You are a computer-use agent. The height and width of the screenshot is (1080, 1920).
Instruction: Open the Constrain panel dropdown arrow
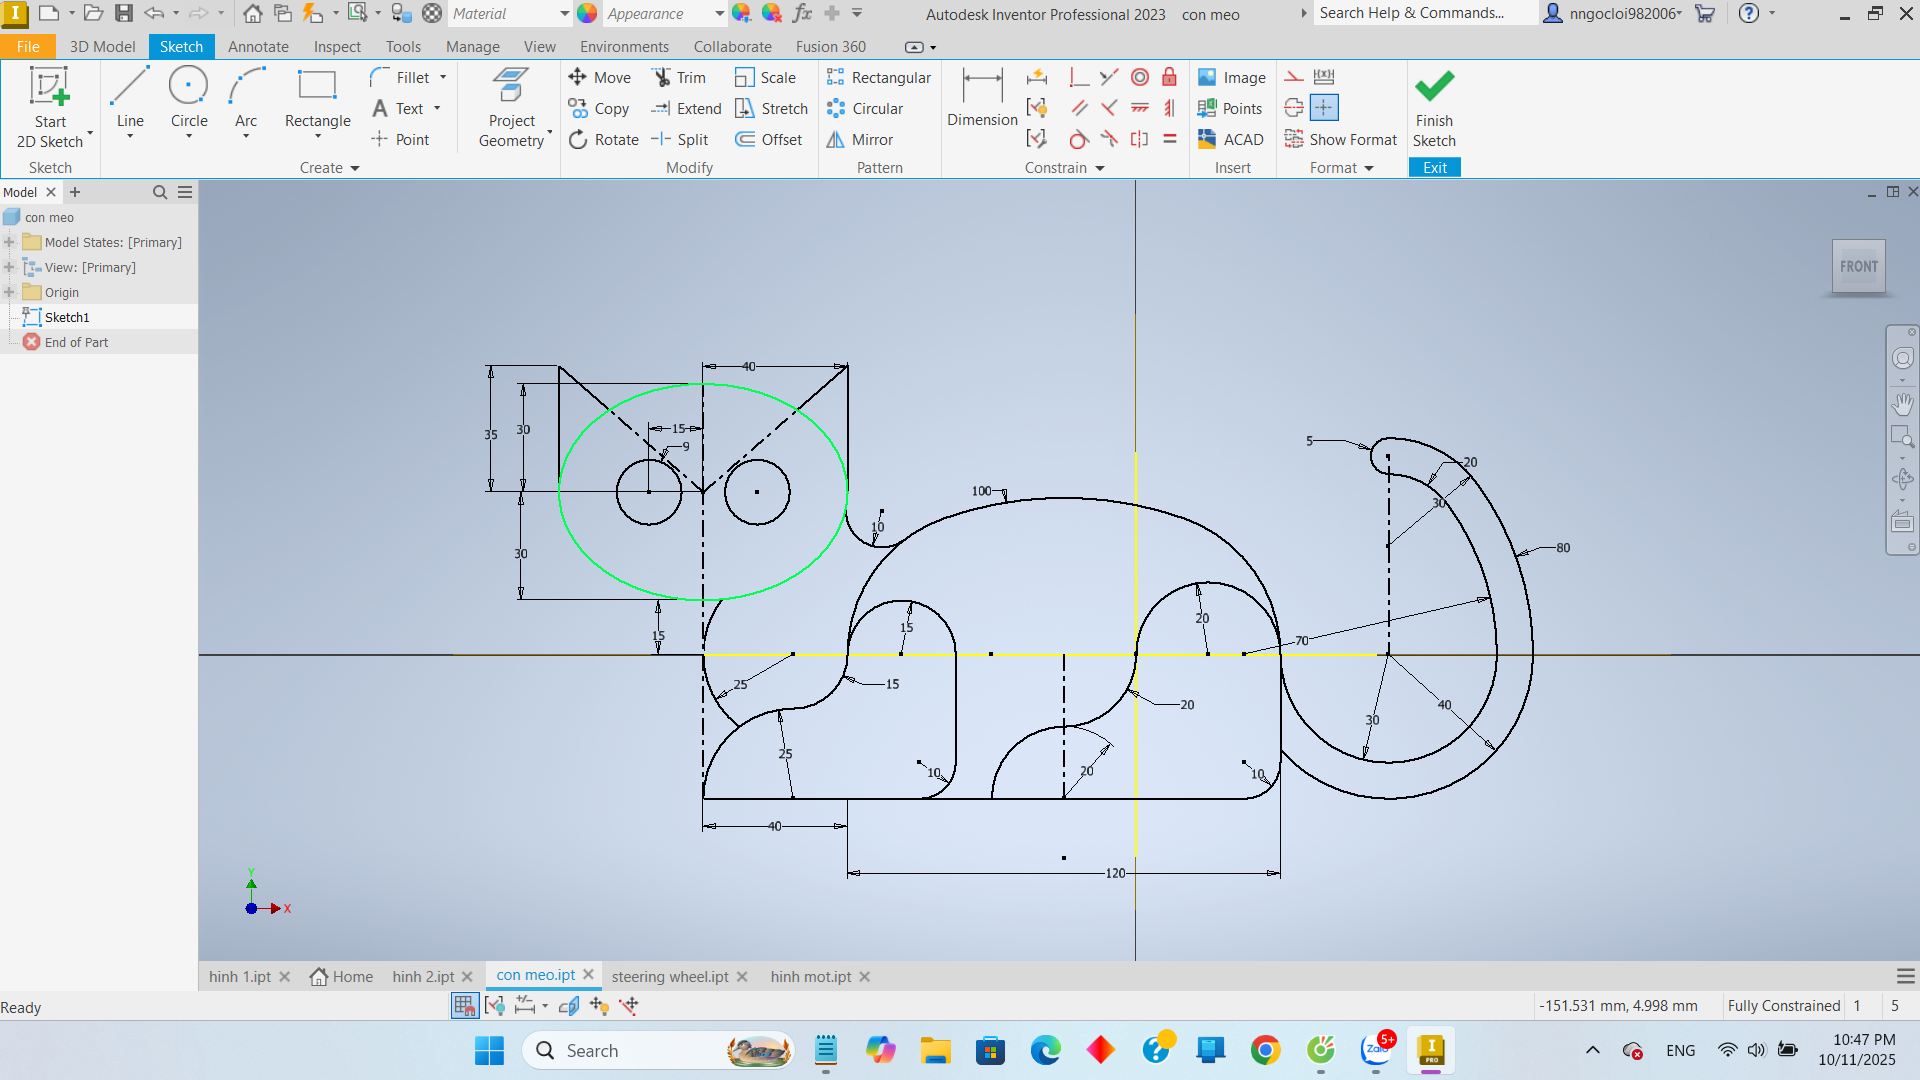point(1100,169)
